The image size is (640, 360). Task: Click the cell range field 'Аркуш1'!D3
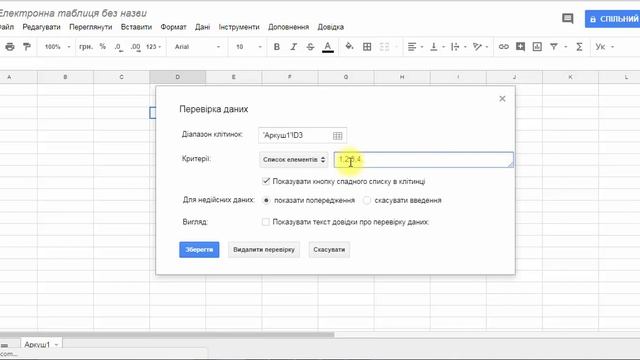(302, 136)
